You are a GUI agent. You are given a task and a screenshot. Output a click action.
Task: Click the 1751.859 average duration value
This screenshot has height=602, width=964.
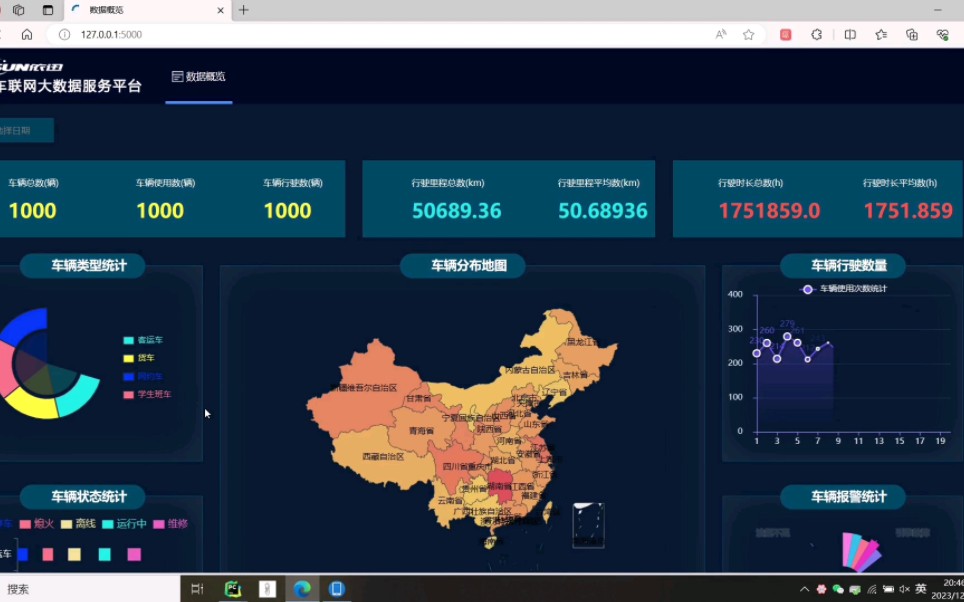pos(908,211)
